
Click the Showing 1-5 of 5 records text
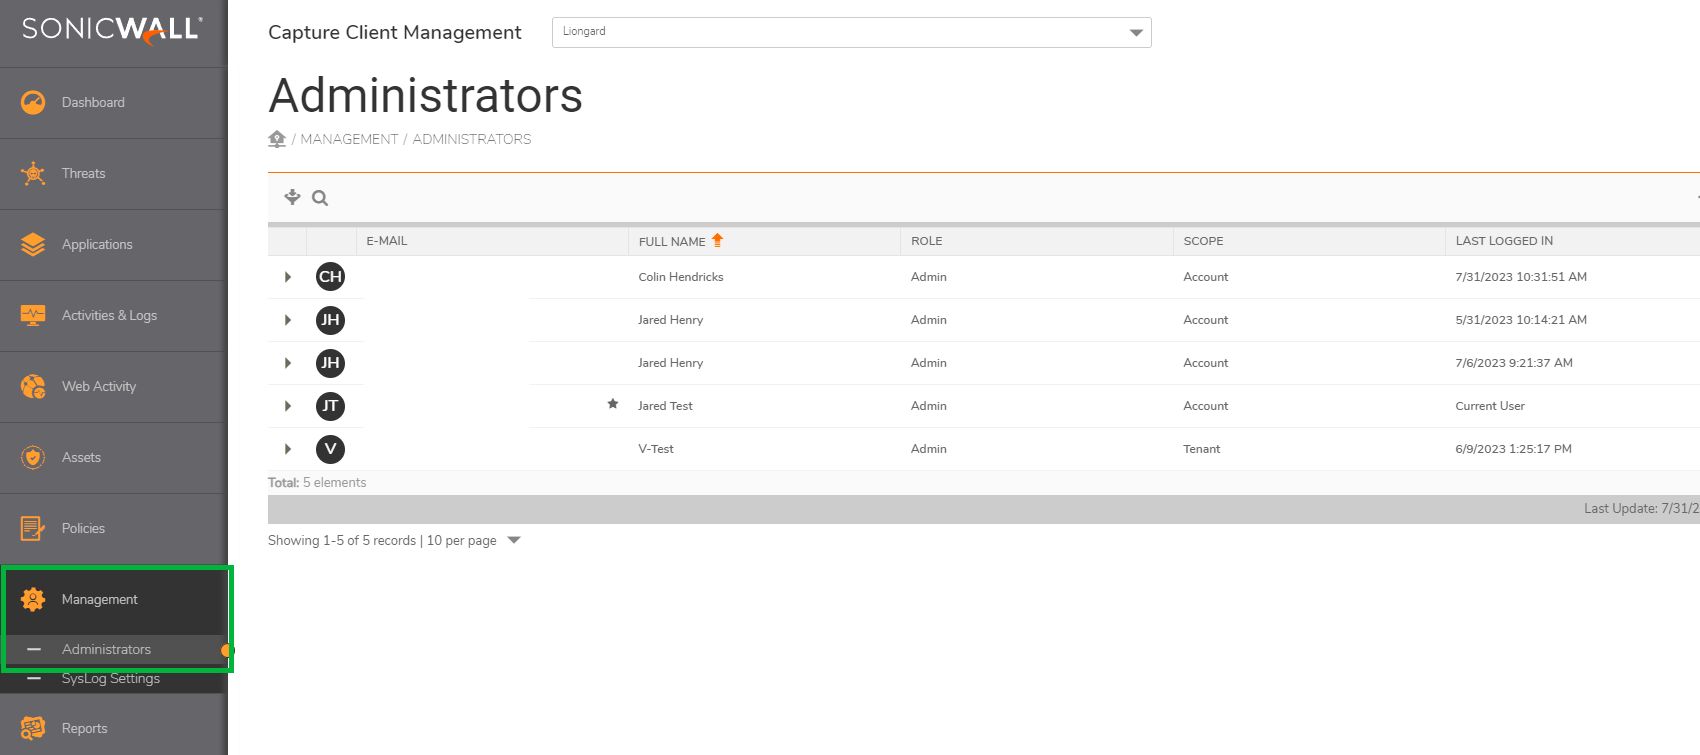point(342,540)
